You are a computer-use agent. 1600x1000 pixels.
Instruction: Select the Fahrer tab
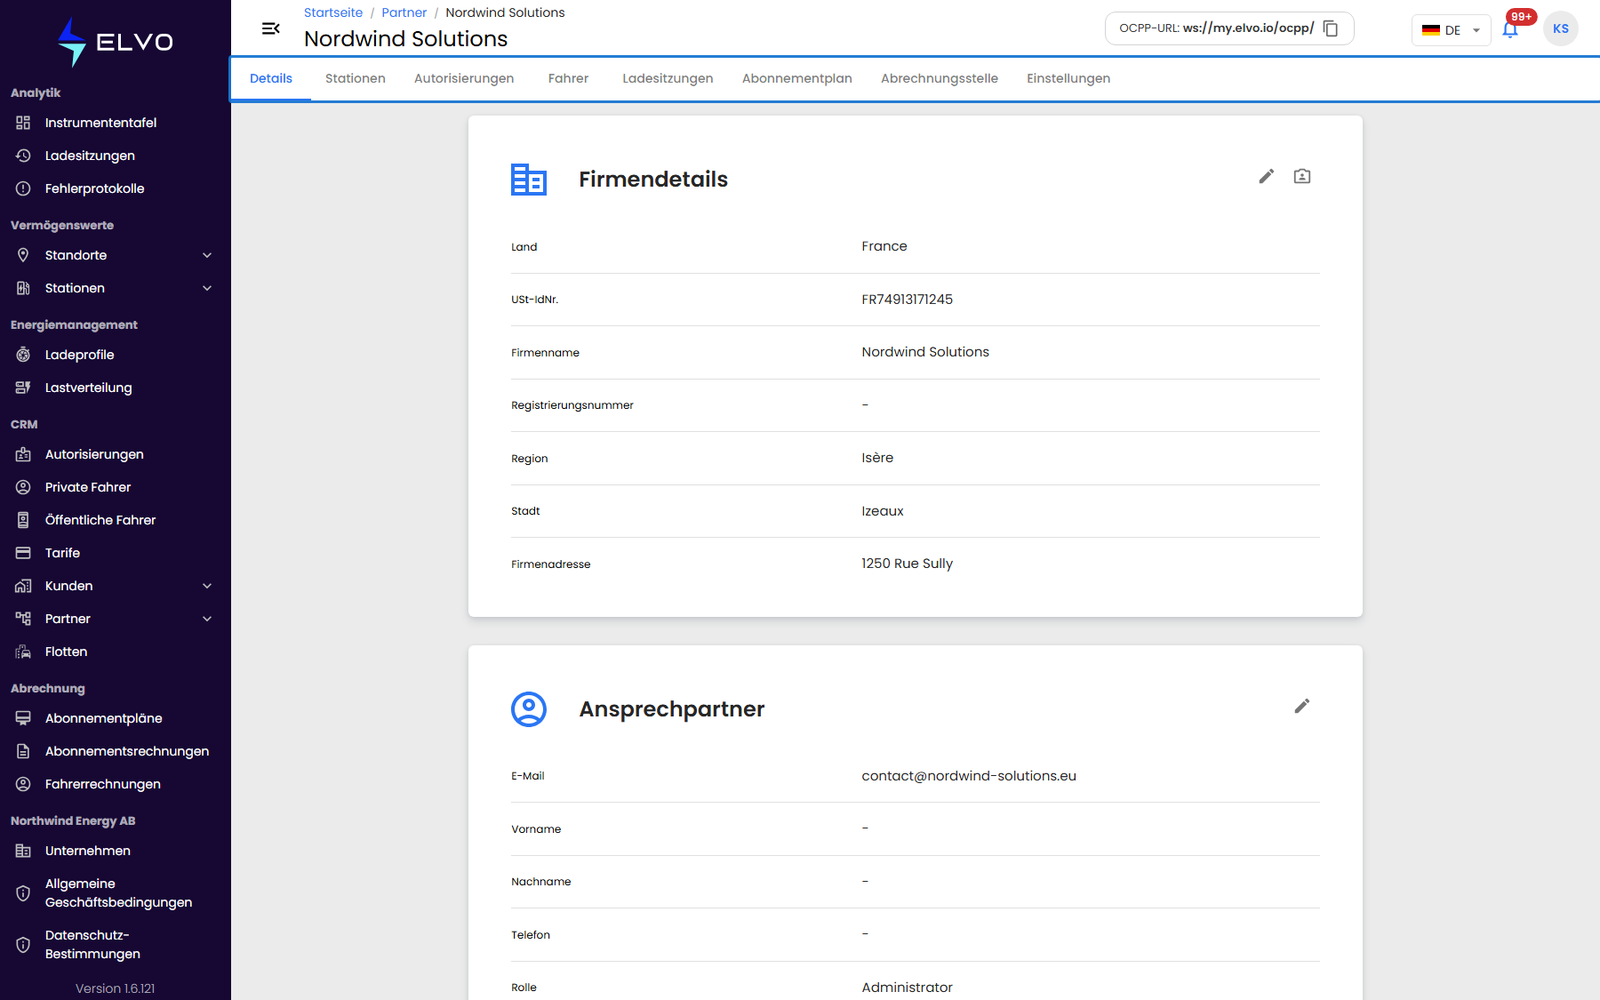[568, 79]
